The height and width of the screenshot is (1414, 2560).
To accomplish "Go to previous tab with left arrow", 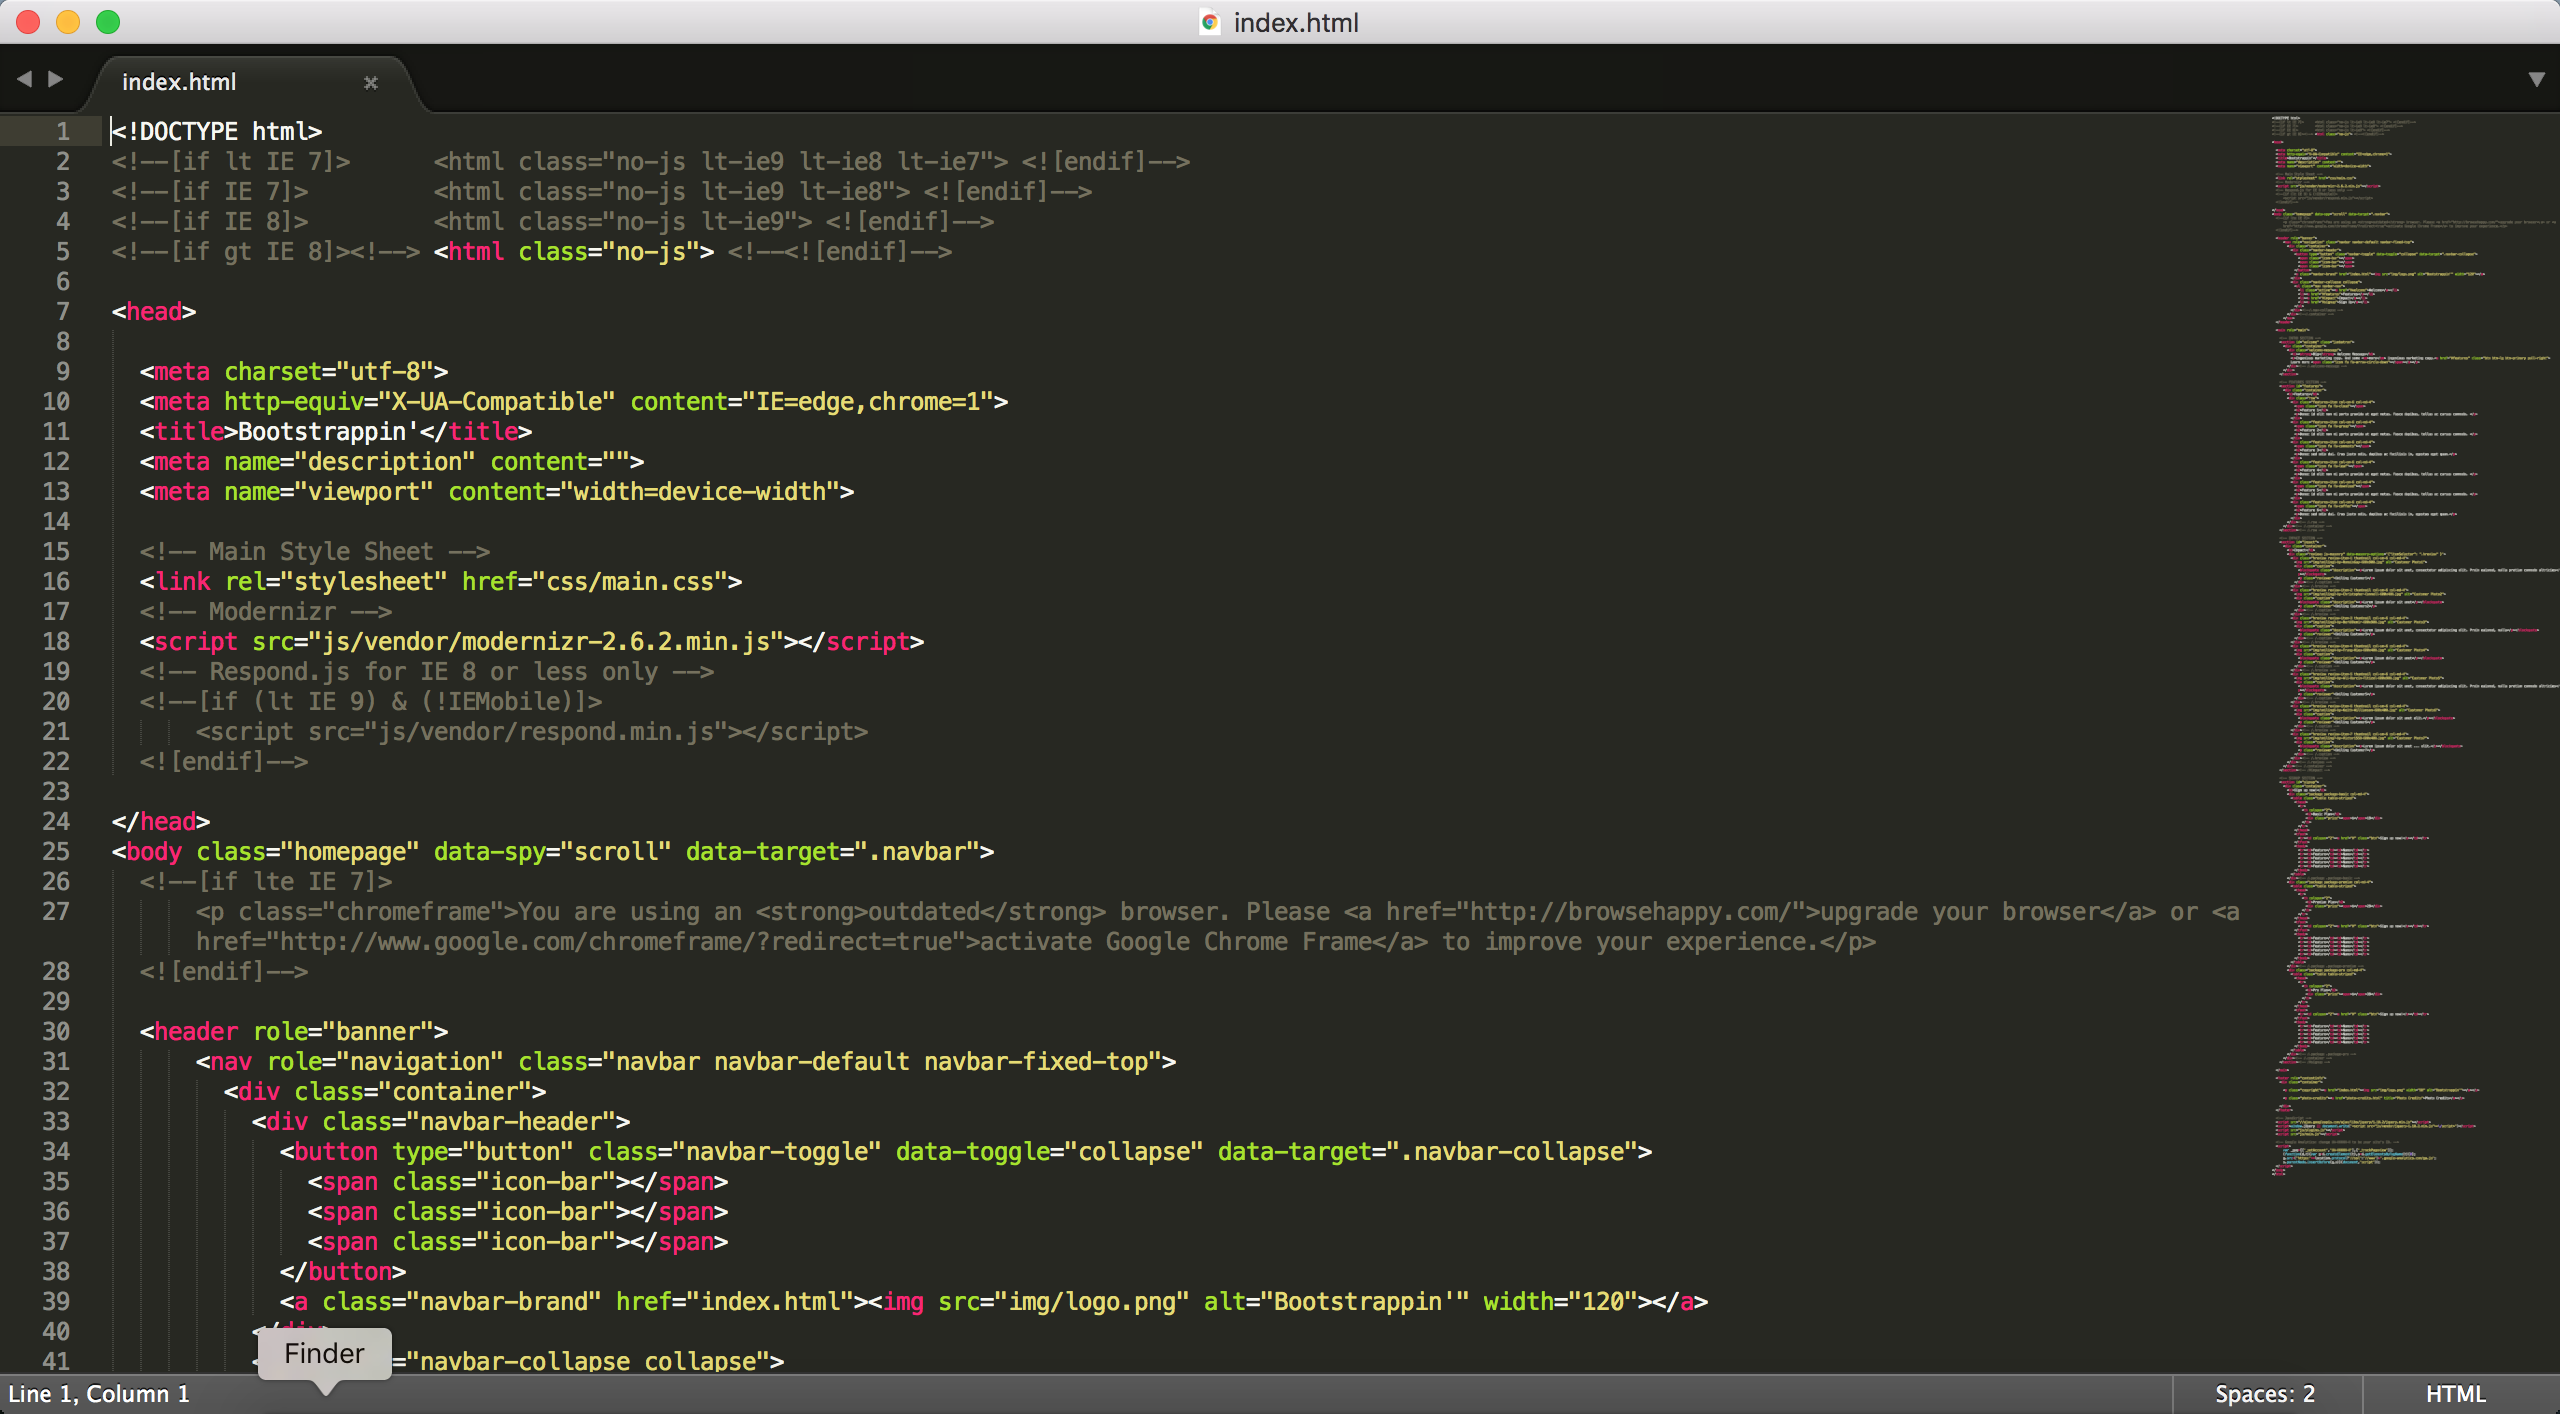I will [x=24, y=78].
